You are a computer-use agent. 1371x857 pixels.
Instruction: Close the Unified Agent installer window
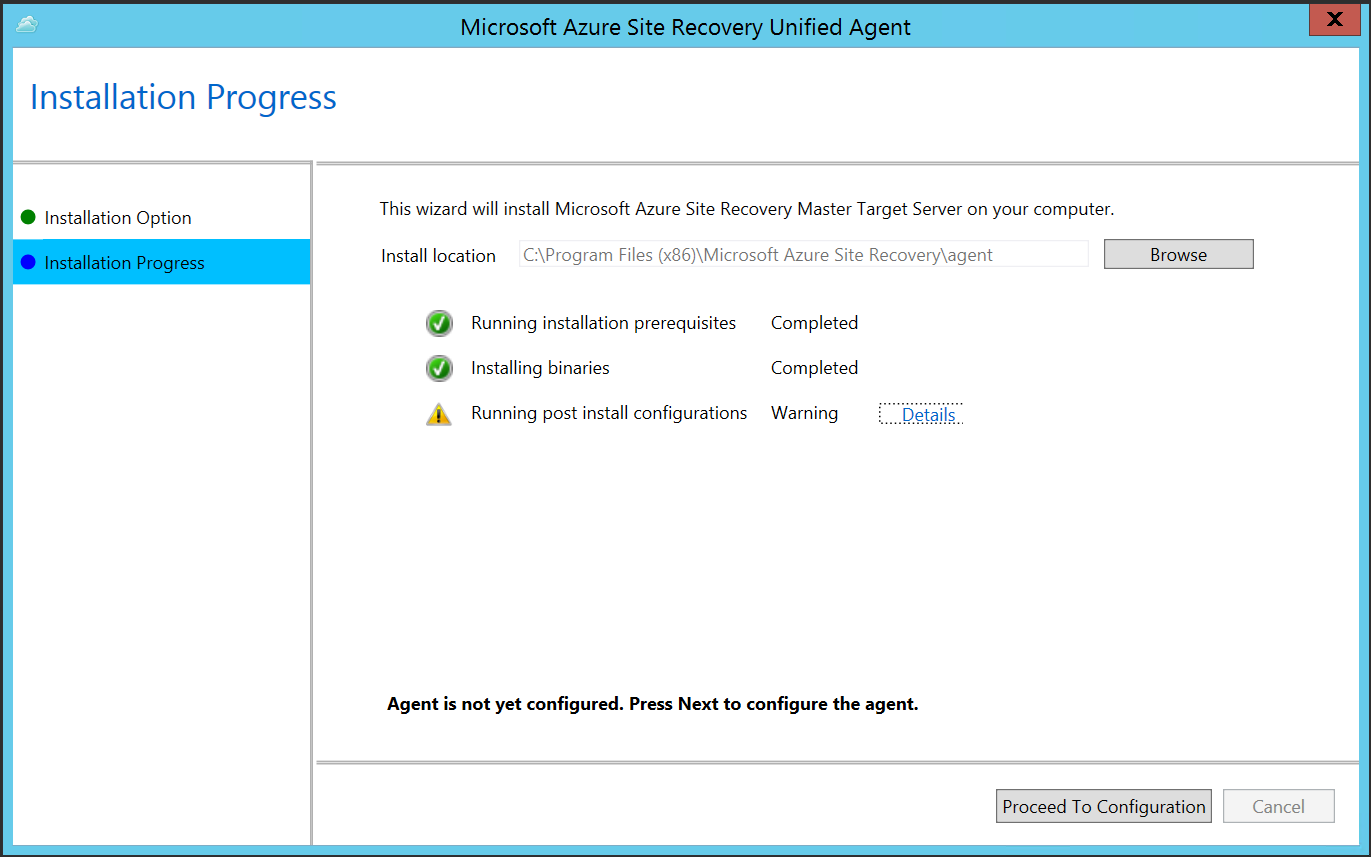point(1334,20)
